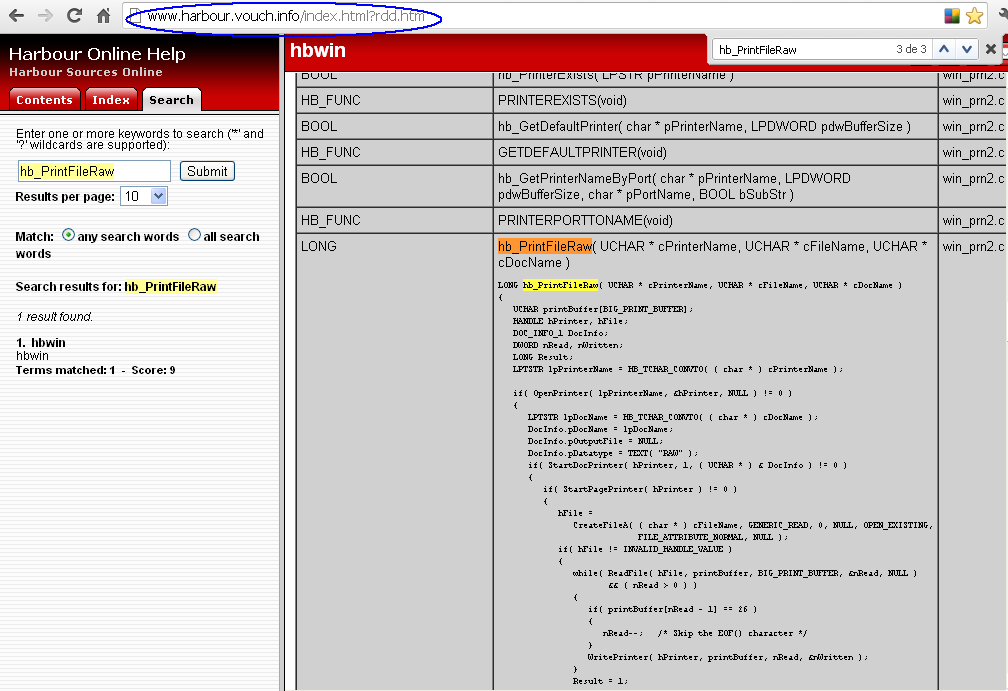Bookmark page with the star icon
Viewport: 1008px width, 691px height.
pos(974,16)
